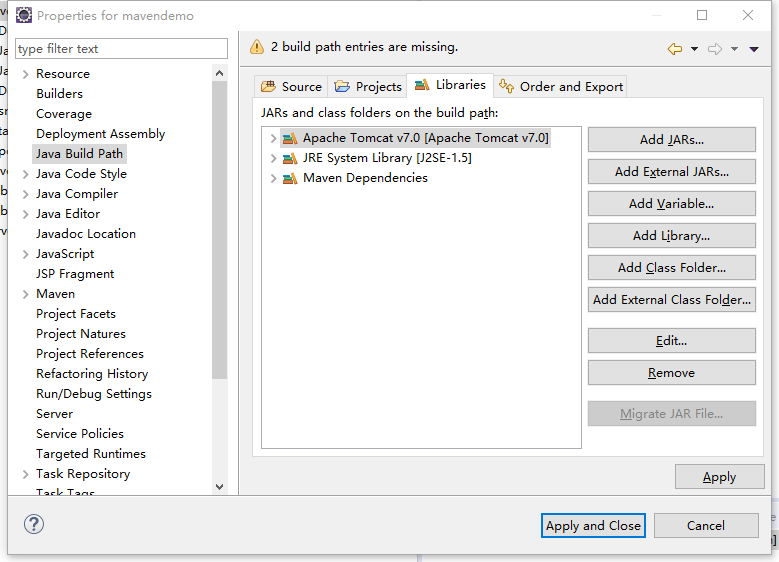Expand the JavaScript node

coord(25,254)
